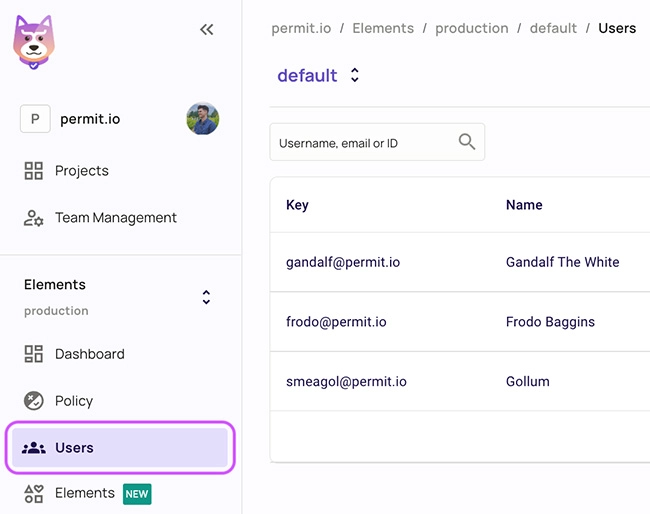Screen dimensions: 650x514
Task: Collapse the sidebar with double chevron icon
Action: coord(206,29)
